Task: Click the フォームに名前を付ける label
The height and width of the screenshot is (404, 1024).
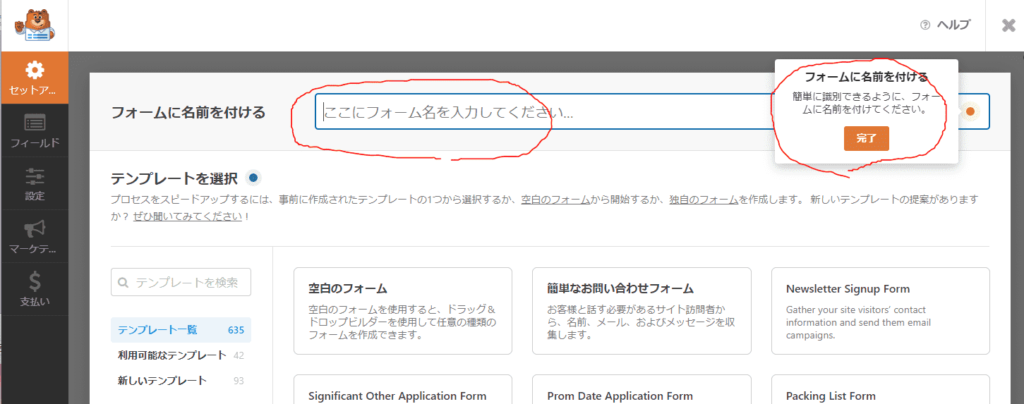Action: click(x=189, y=112)
